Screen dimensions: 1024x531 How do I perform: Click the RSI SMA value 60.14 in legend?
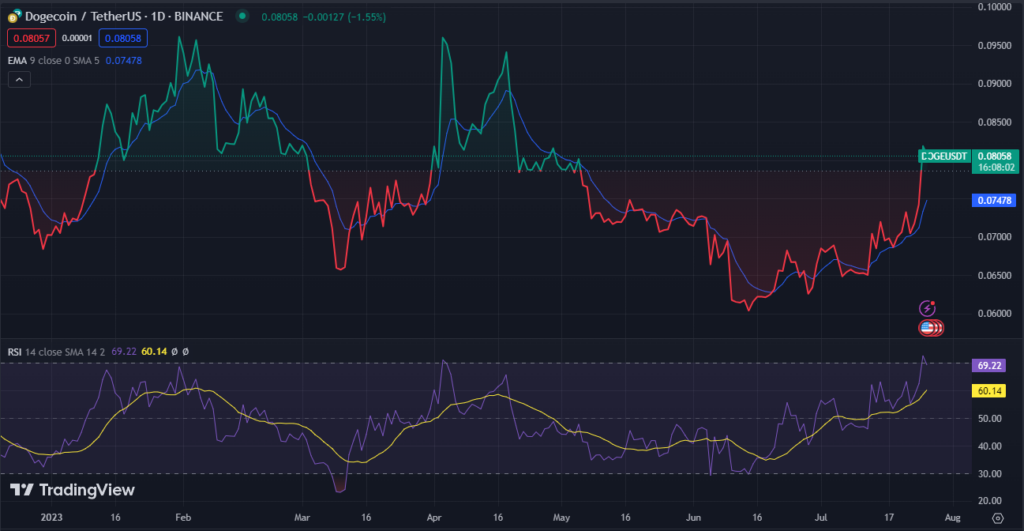(x=154, y=352)
